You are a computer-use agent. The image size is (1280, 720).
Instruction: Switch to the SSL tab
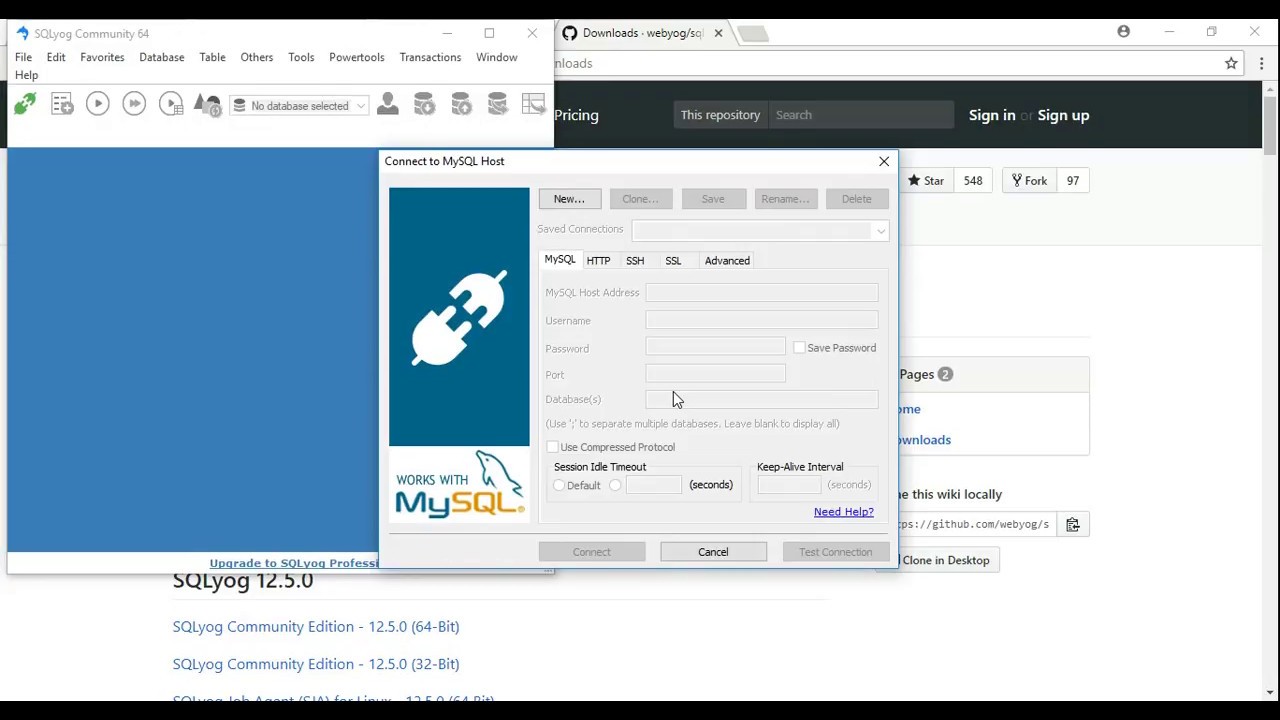click(x=673, y=261)
